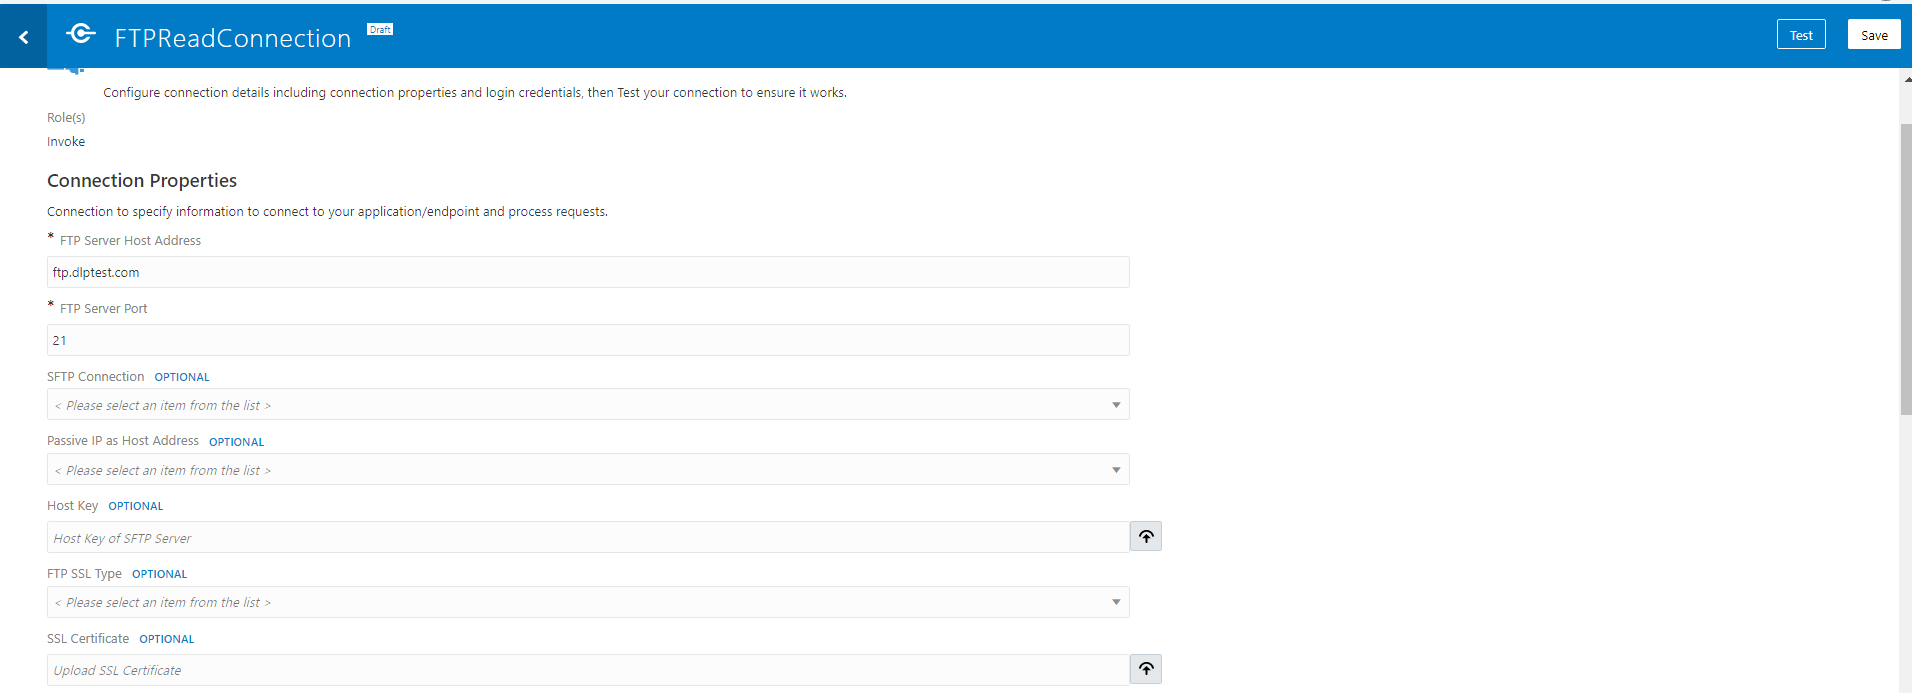
Task: Click scrollbar up arrow
Action: [x=1906, y=79]
